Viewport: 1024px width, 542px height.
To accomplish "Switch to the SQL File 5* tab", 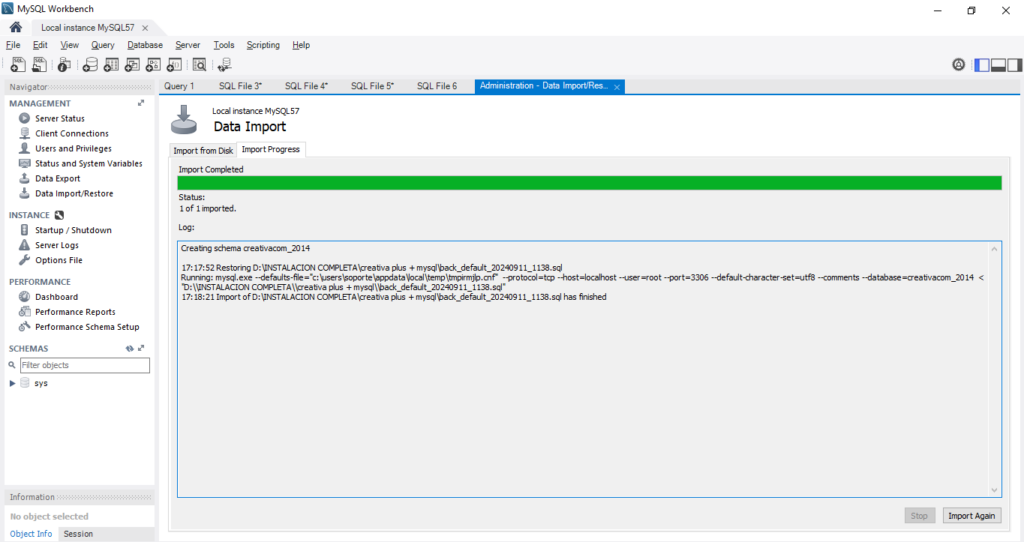I will [372, 86].
